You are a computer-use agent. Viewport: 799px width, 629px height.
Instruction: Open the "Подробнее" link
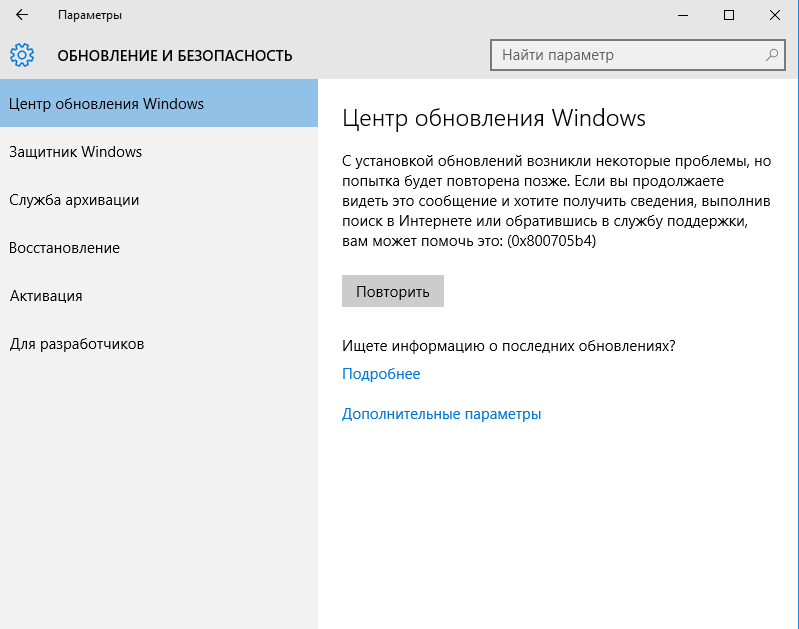pyautogui.click(x=381, y=374)
